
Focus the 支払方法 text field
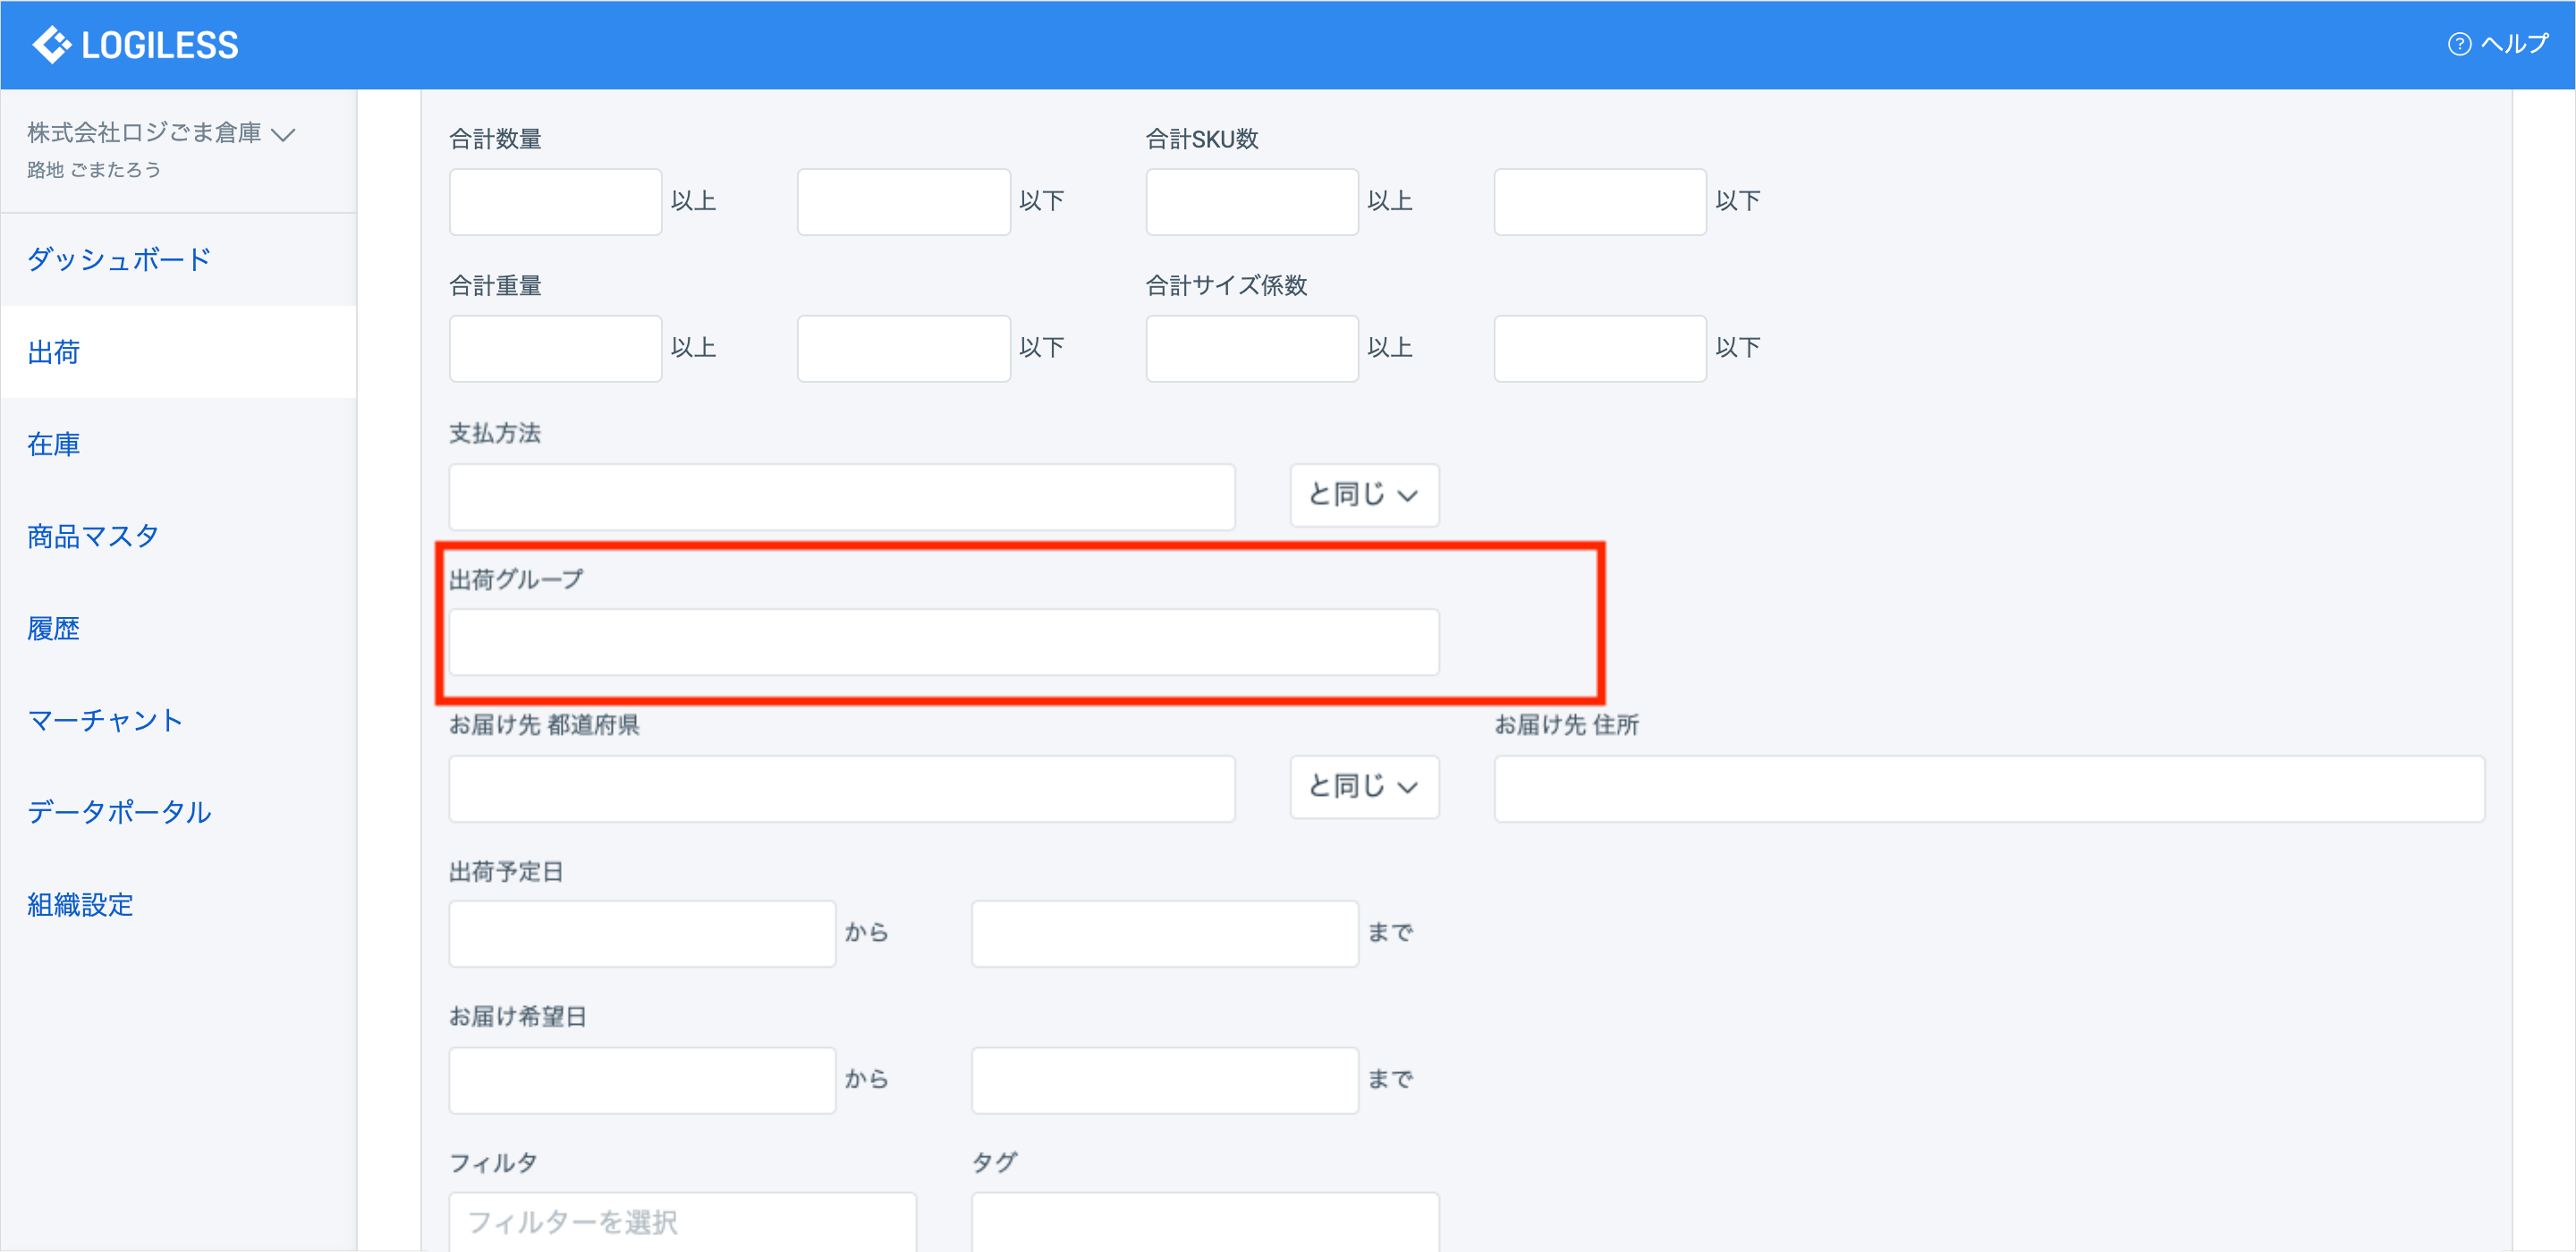click(841, 497)
